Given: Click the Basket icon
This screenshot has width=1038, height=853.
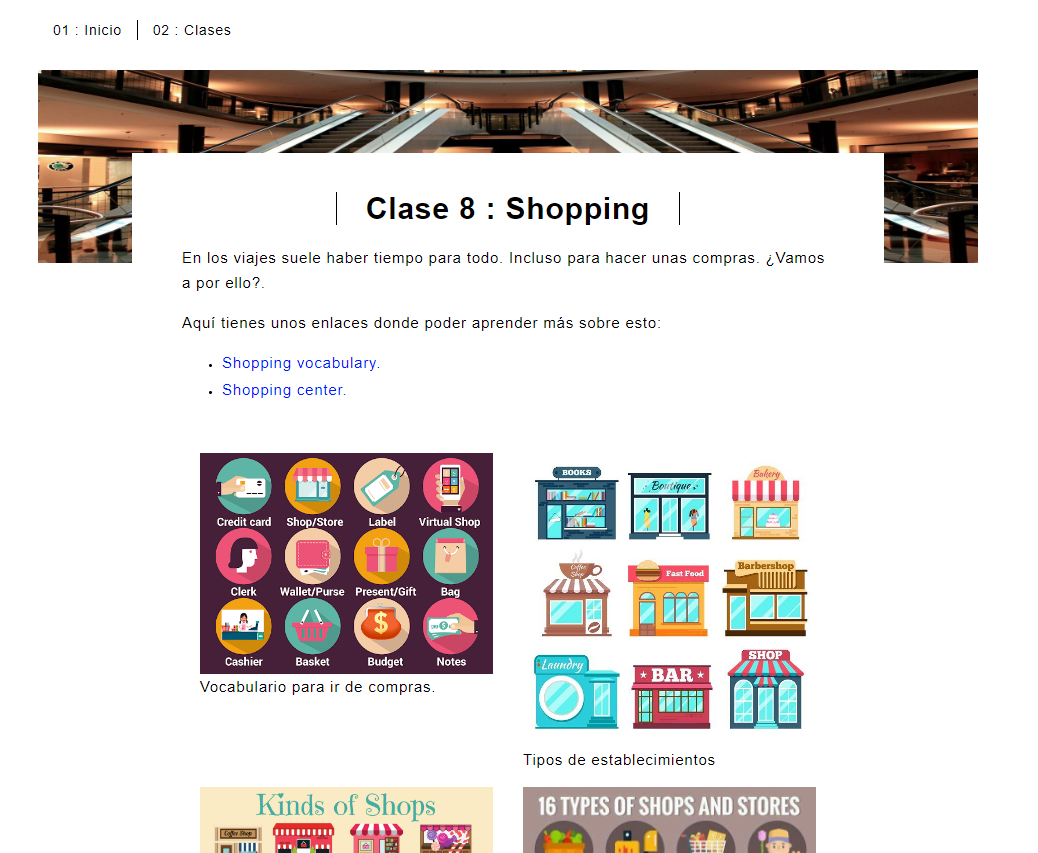Looking at the screenshot, I should pyautogui.click(x=312, y=626).
